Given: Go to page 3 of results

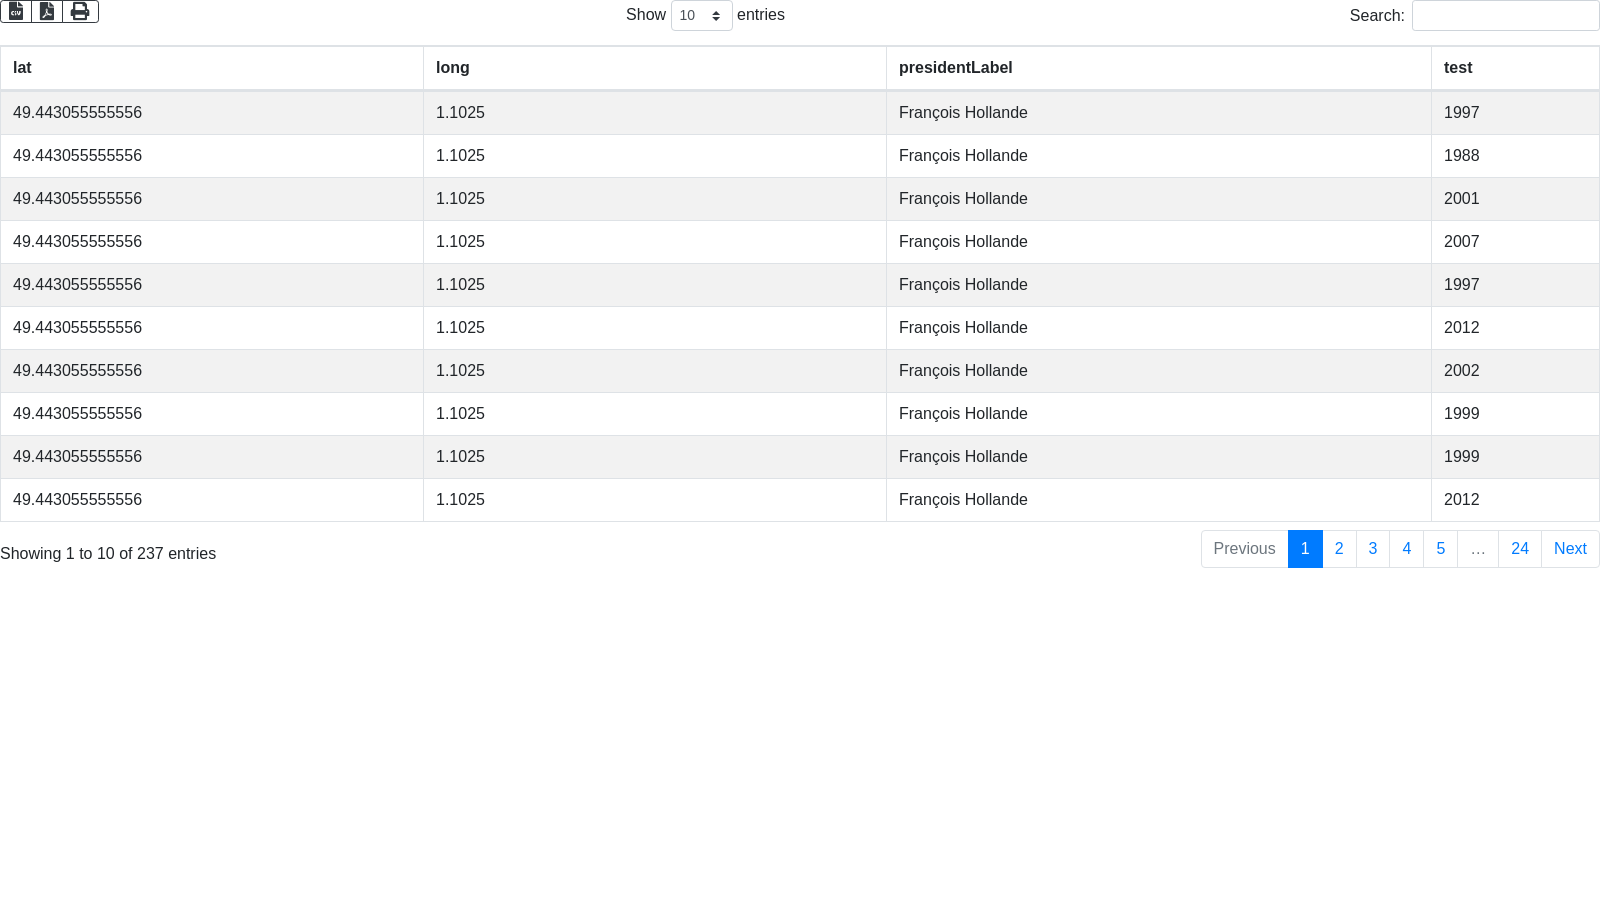Looking at the screenshot, I should coord(1373,549).
